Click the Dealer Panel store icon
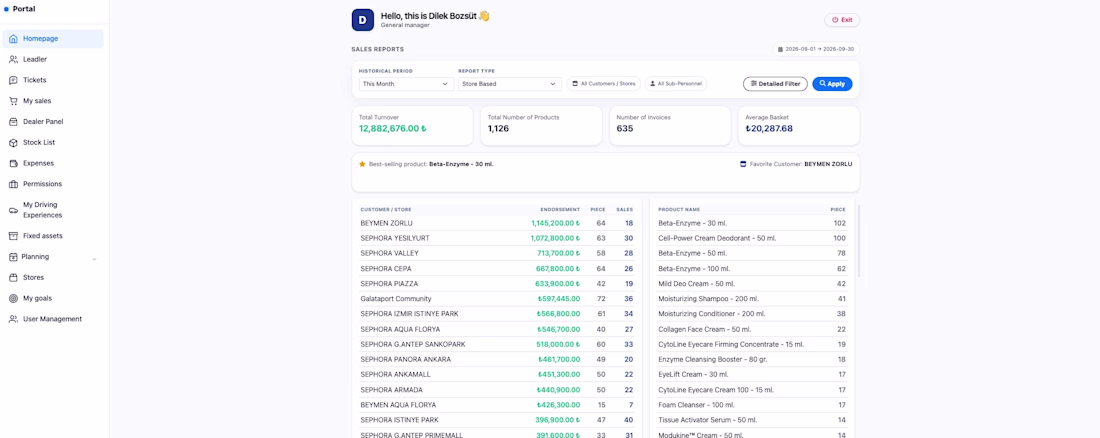The image size is (1100, 438). click(13, 121)
